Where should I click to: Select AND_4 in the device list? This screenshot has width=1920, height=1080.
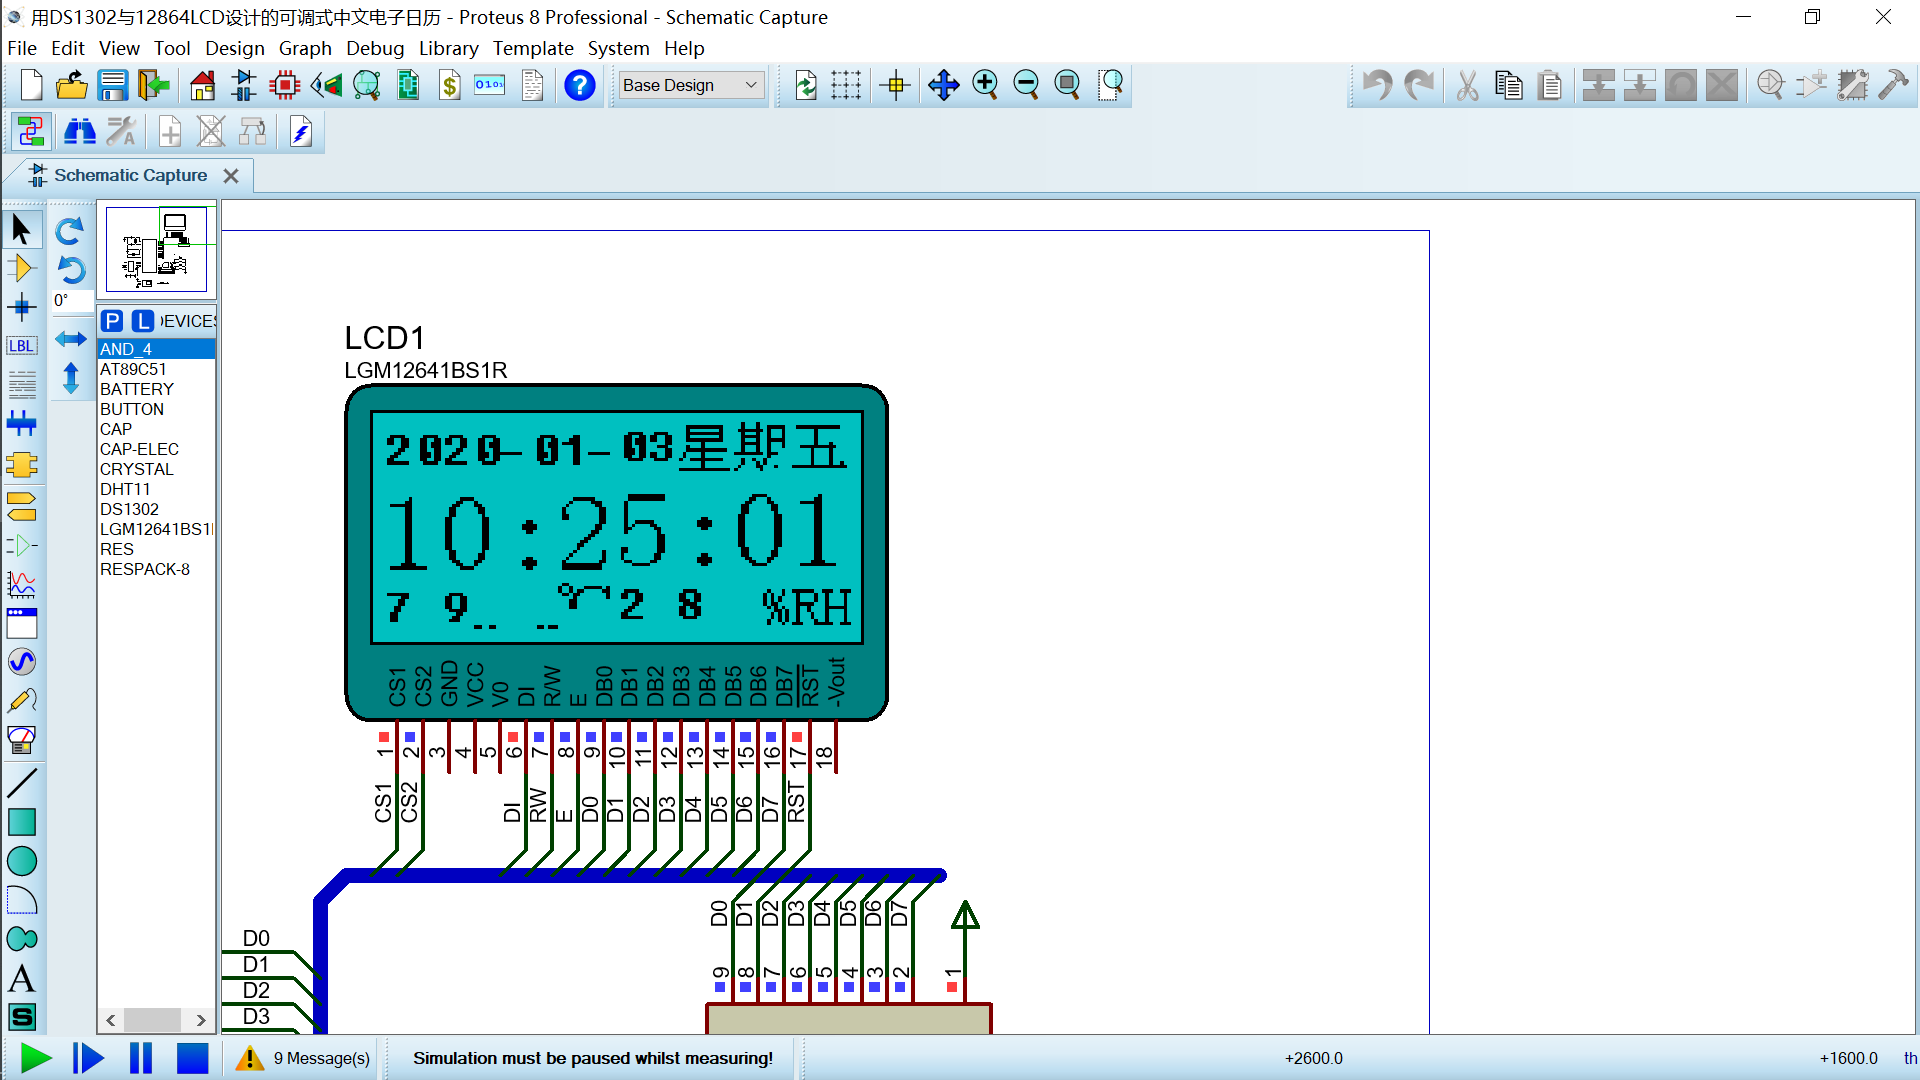pos(157,349)
